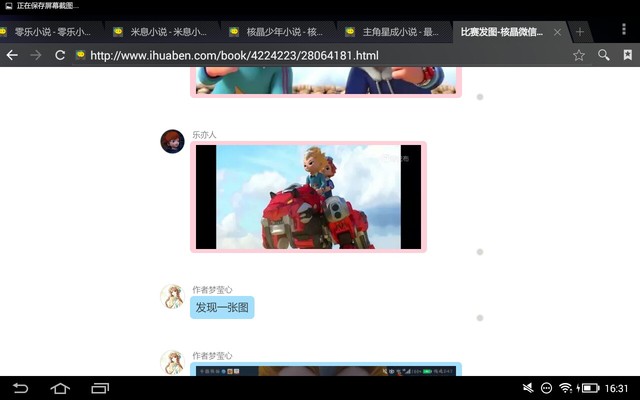Open the red robot dinosaur image
The image size is (640, 400).
(x=309, y=197)
